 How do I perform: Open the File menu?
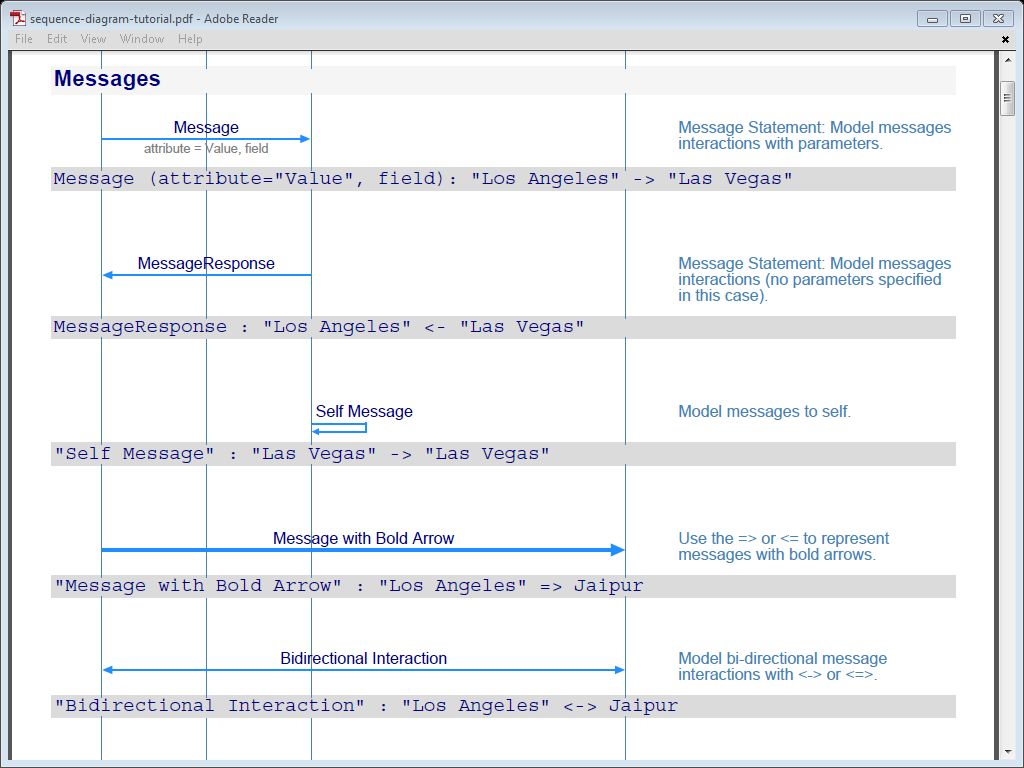[23, 39]
